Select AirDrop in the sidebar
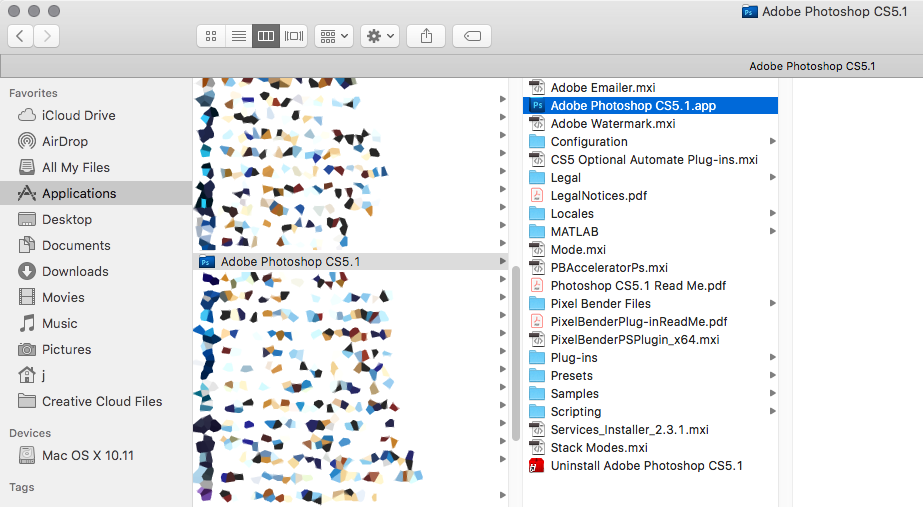The image size is (923, 507). (96, 141)
